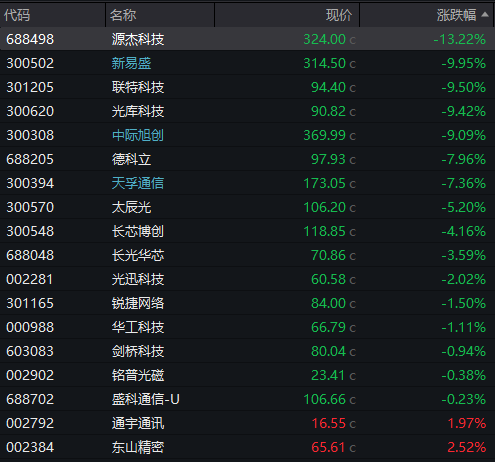Click the red price 16.55
This screenshot has height=462, width=495.
(328, 423)
